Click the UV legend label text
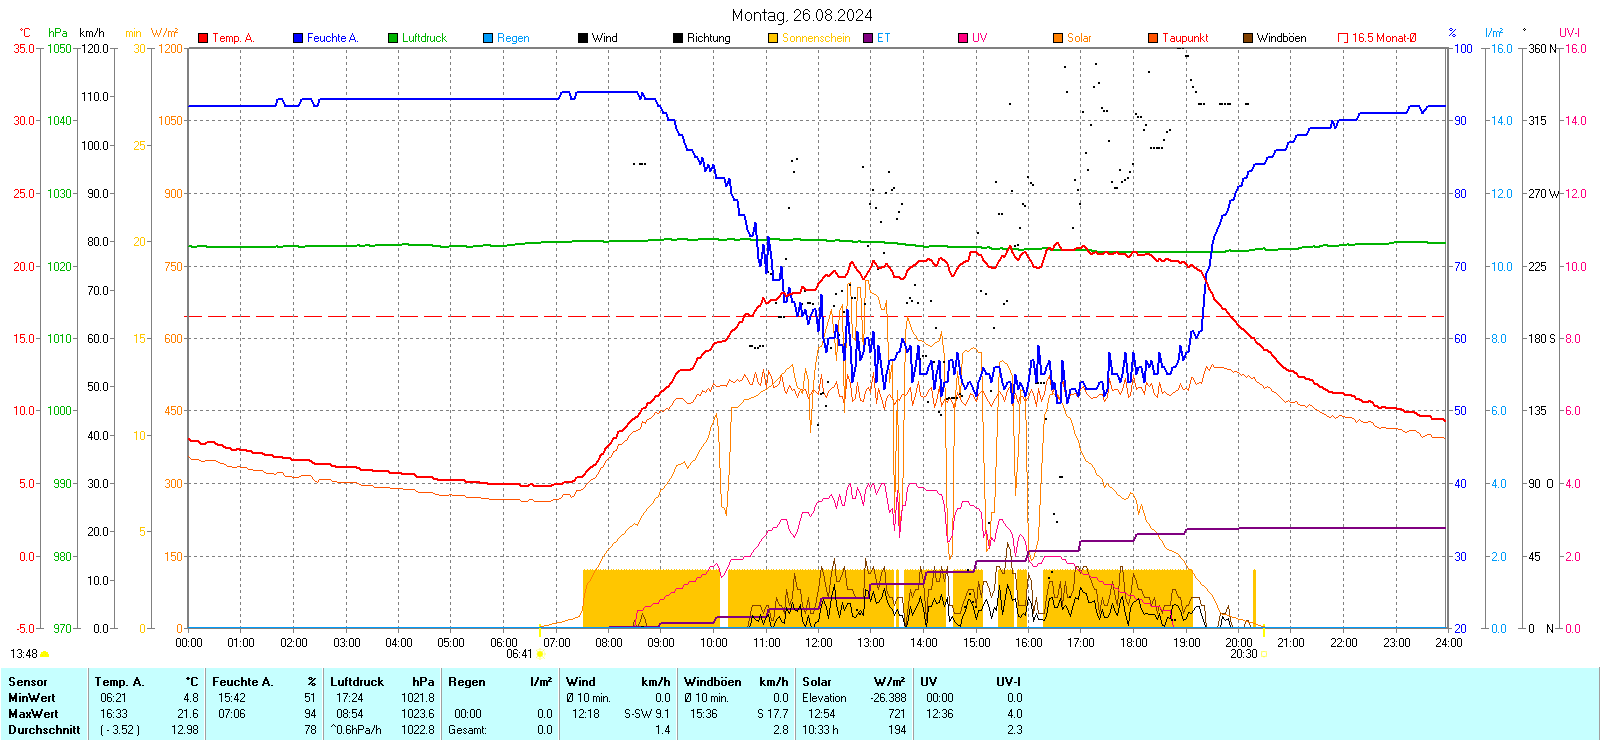1600x740 pixels. pyautogui.click(x=979, y=38)
